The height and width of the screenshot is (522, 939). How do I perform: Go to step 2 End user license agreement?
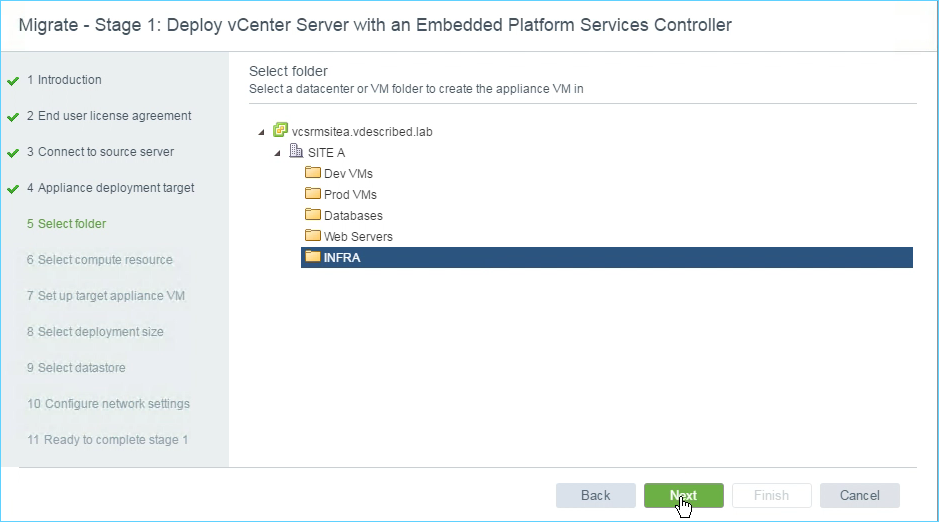point(109,116)
